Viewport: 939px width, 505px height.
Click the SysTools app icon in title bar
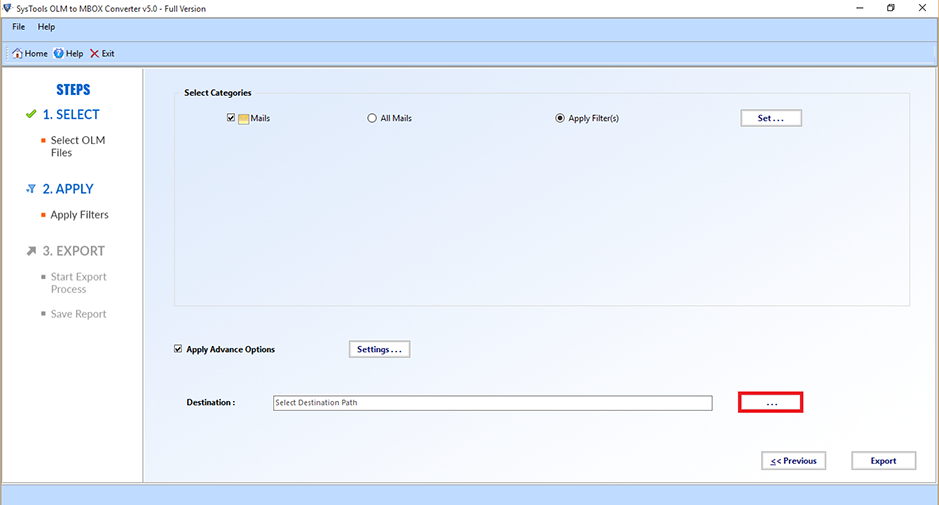(8, 8)
